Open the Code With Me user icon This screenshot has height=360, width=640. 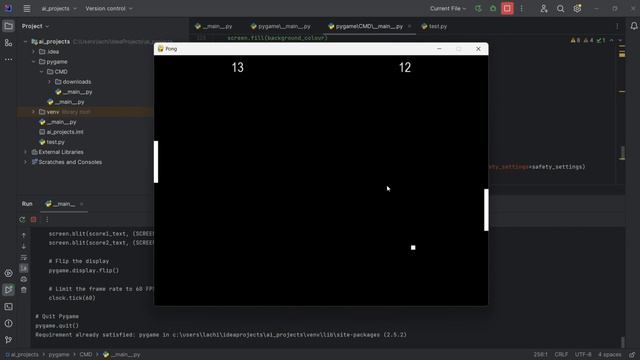click(x=544, y=9)
